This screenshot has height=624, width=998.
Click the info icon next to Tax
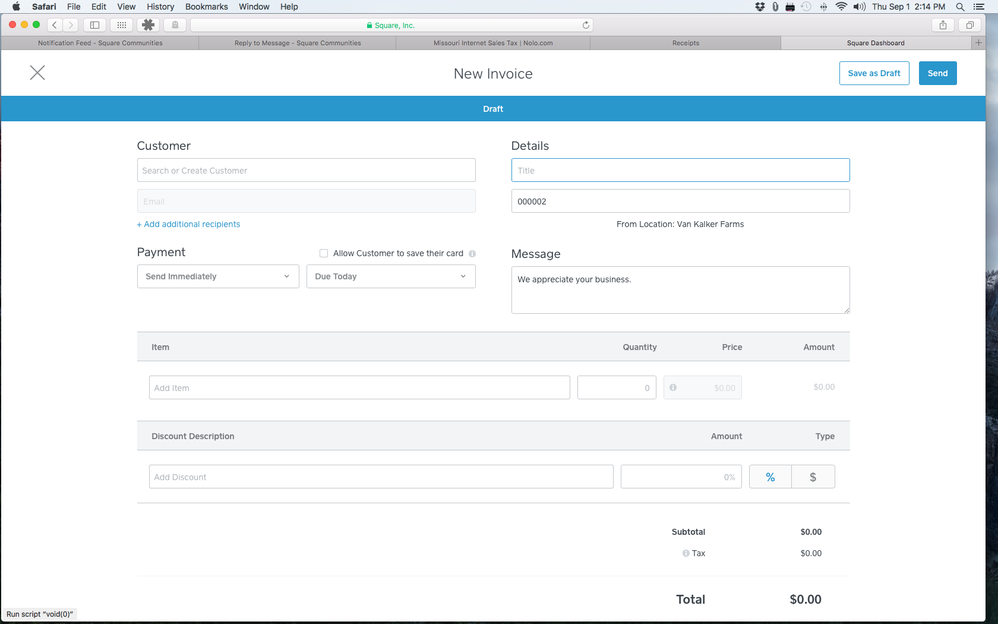point(686,553)
